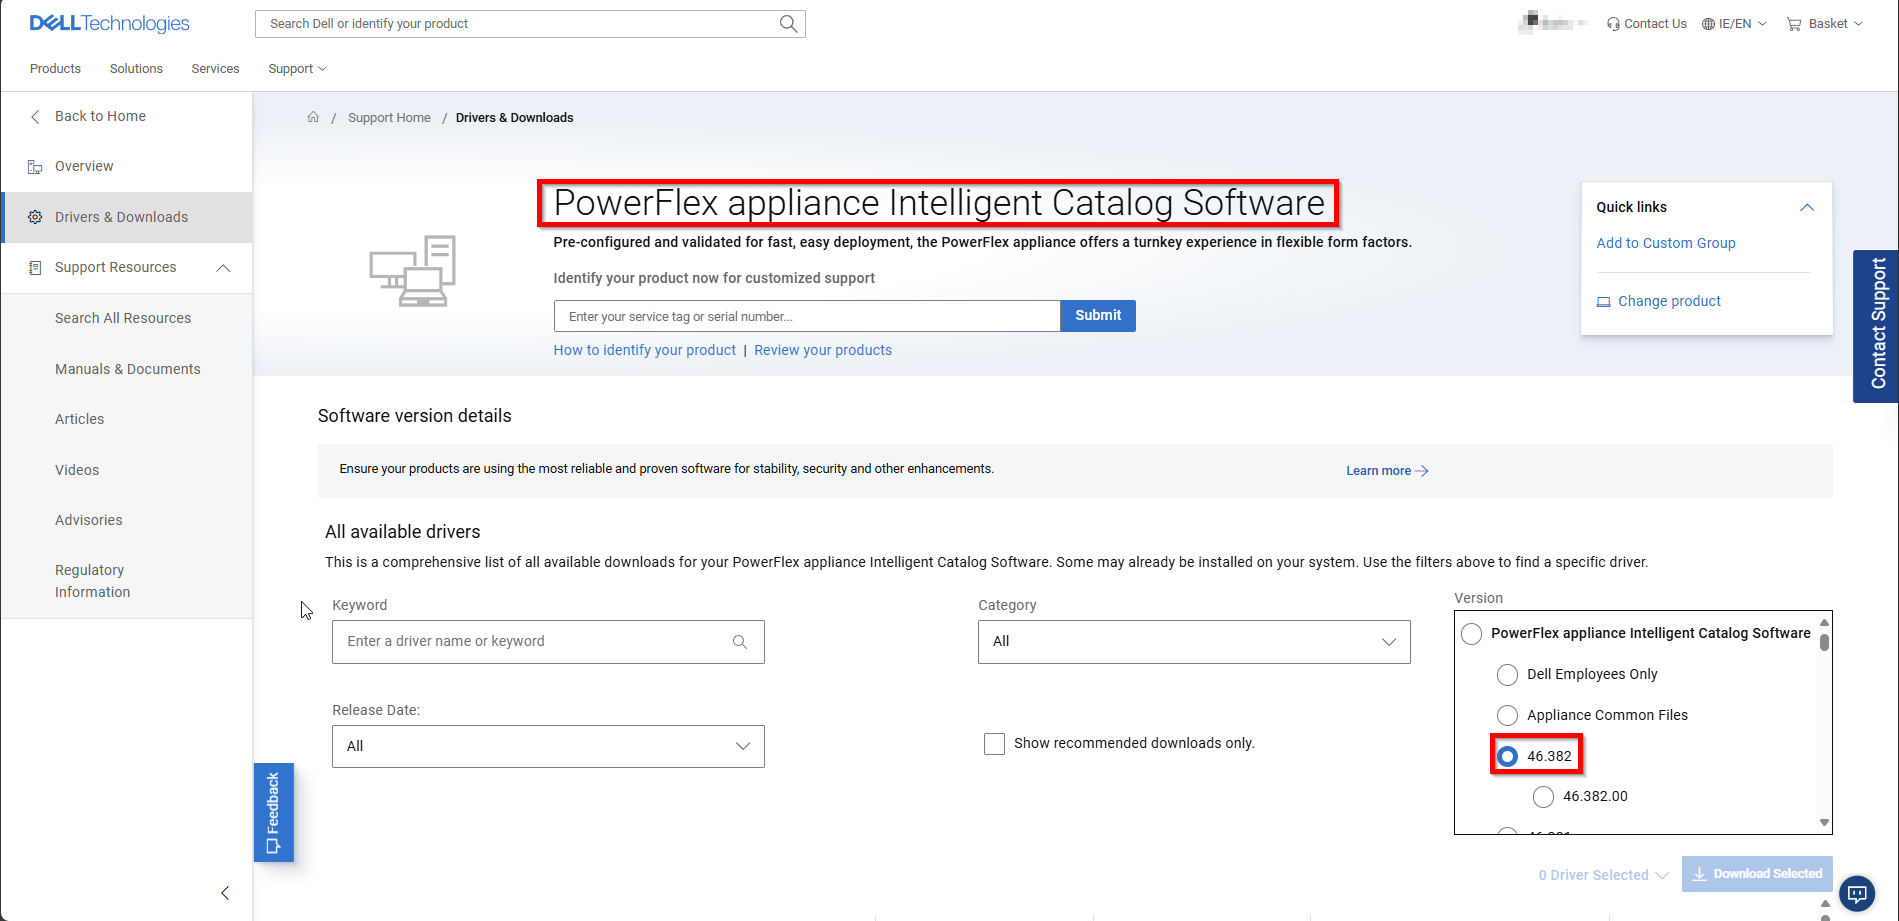
Task: Select the 46.382.00 version radio button
Action: coord(1543,796)
